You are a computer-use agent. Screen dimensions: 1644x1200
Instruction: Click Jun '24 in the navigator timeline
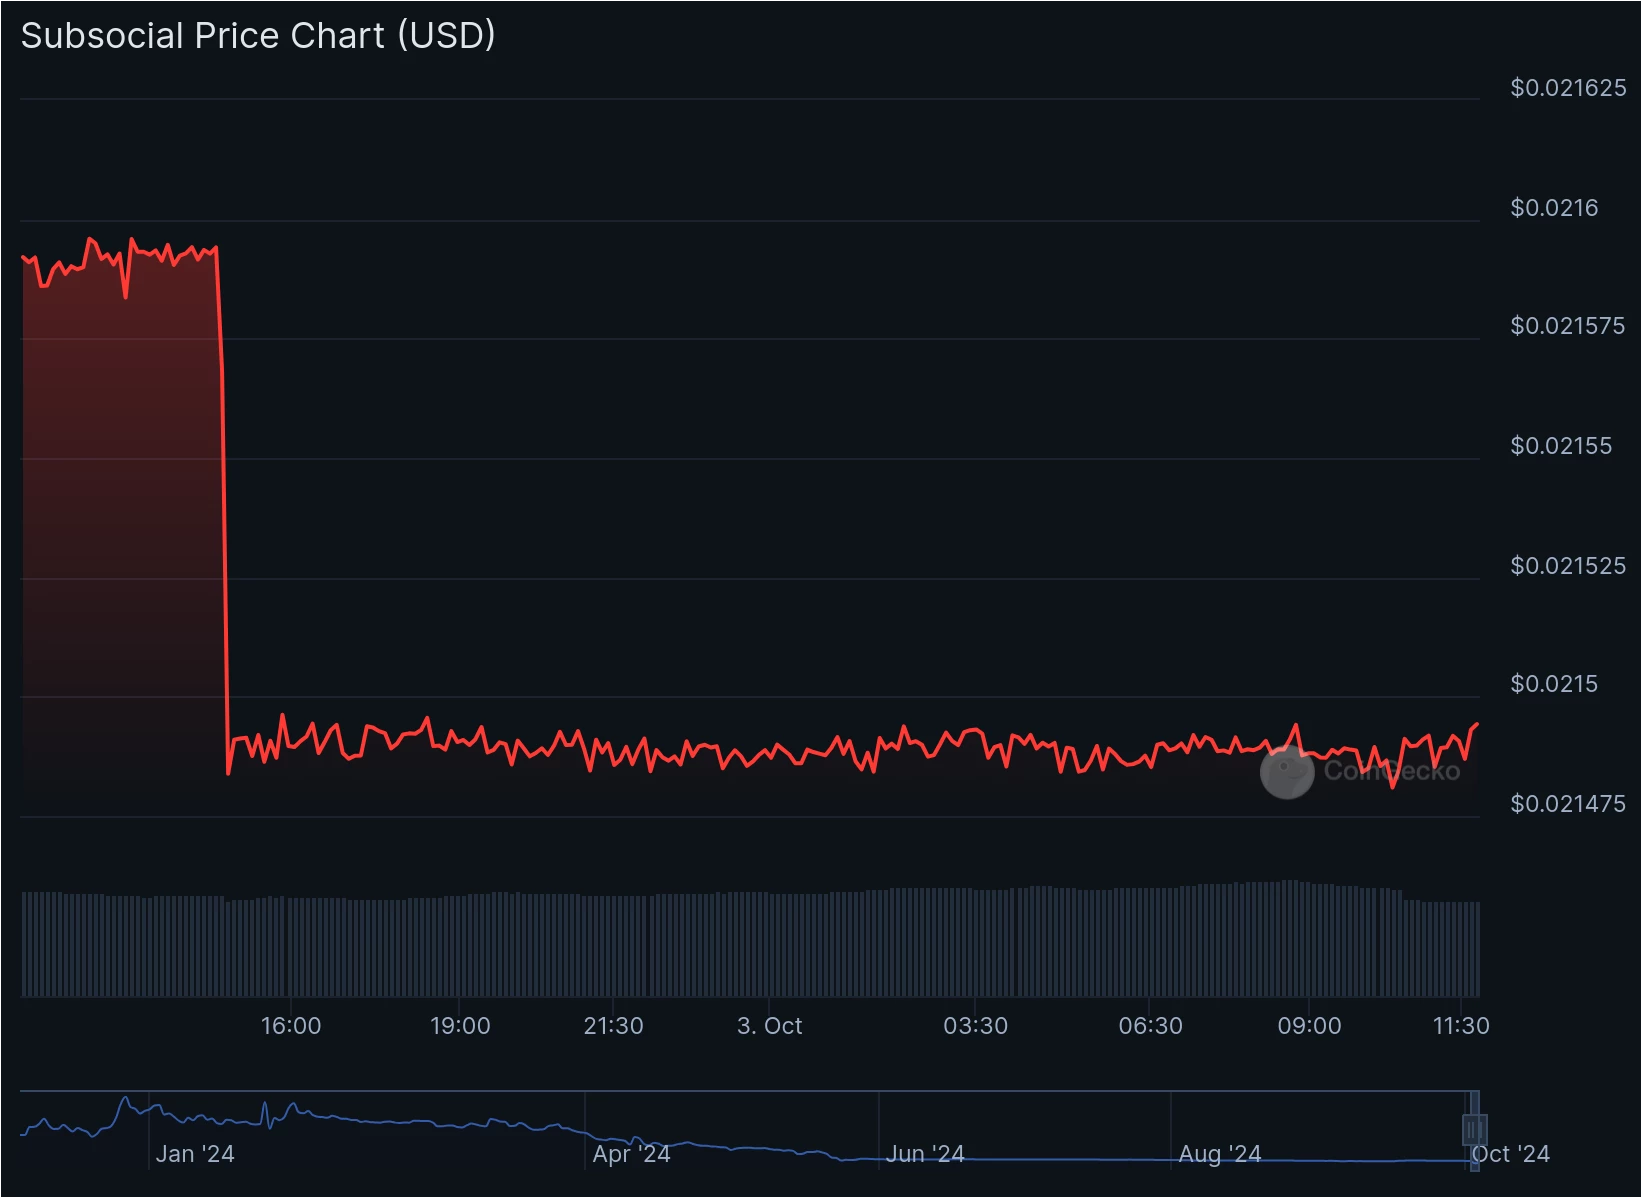coord(925,1154)
